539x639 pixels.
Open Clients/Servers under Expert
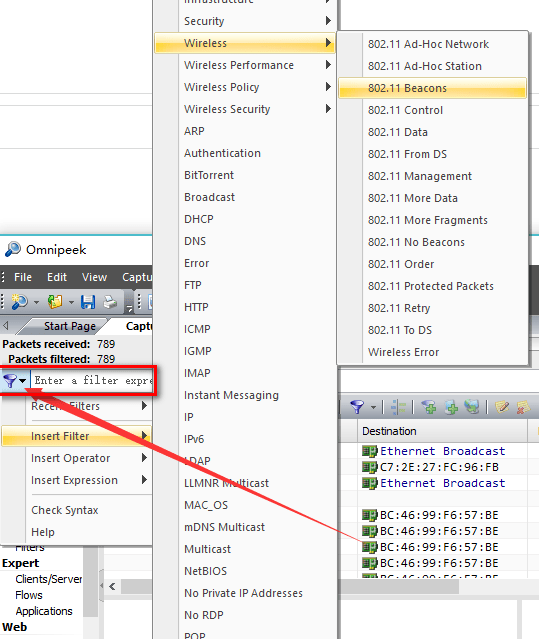tap(48, 579)
